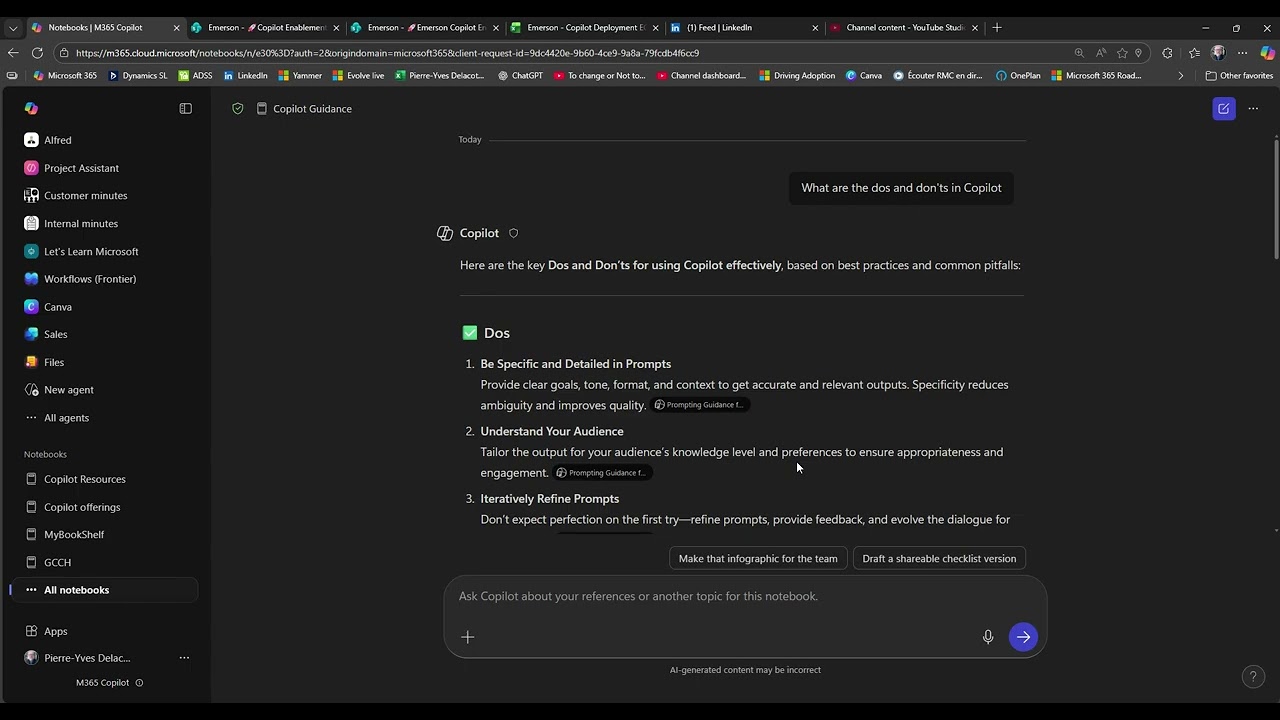Screen dimensions: 1280x720
Task: Go back in the browser
Action: coord(13,53)
